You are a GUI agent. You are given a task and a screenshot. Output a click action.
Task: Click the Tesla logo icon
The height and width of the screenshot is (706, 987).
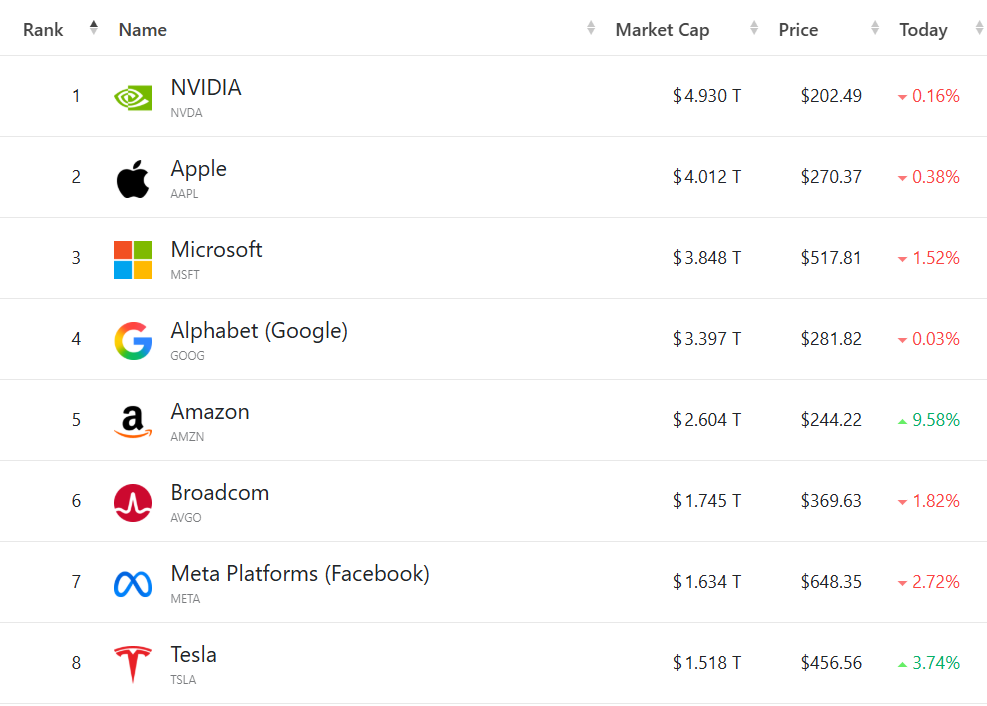[x=133, y=664]
